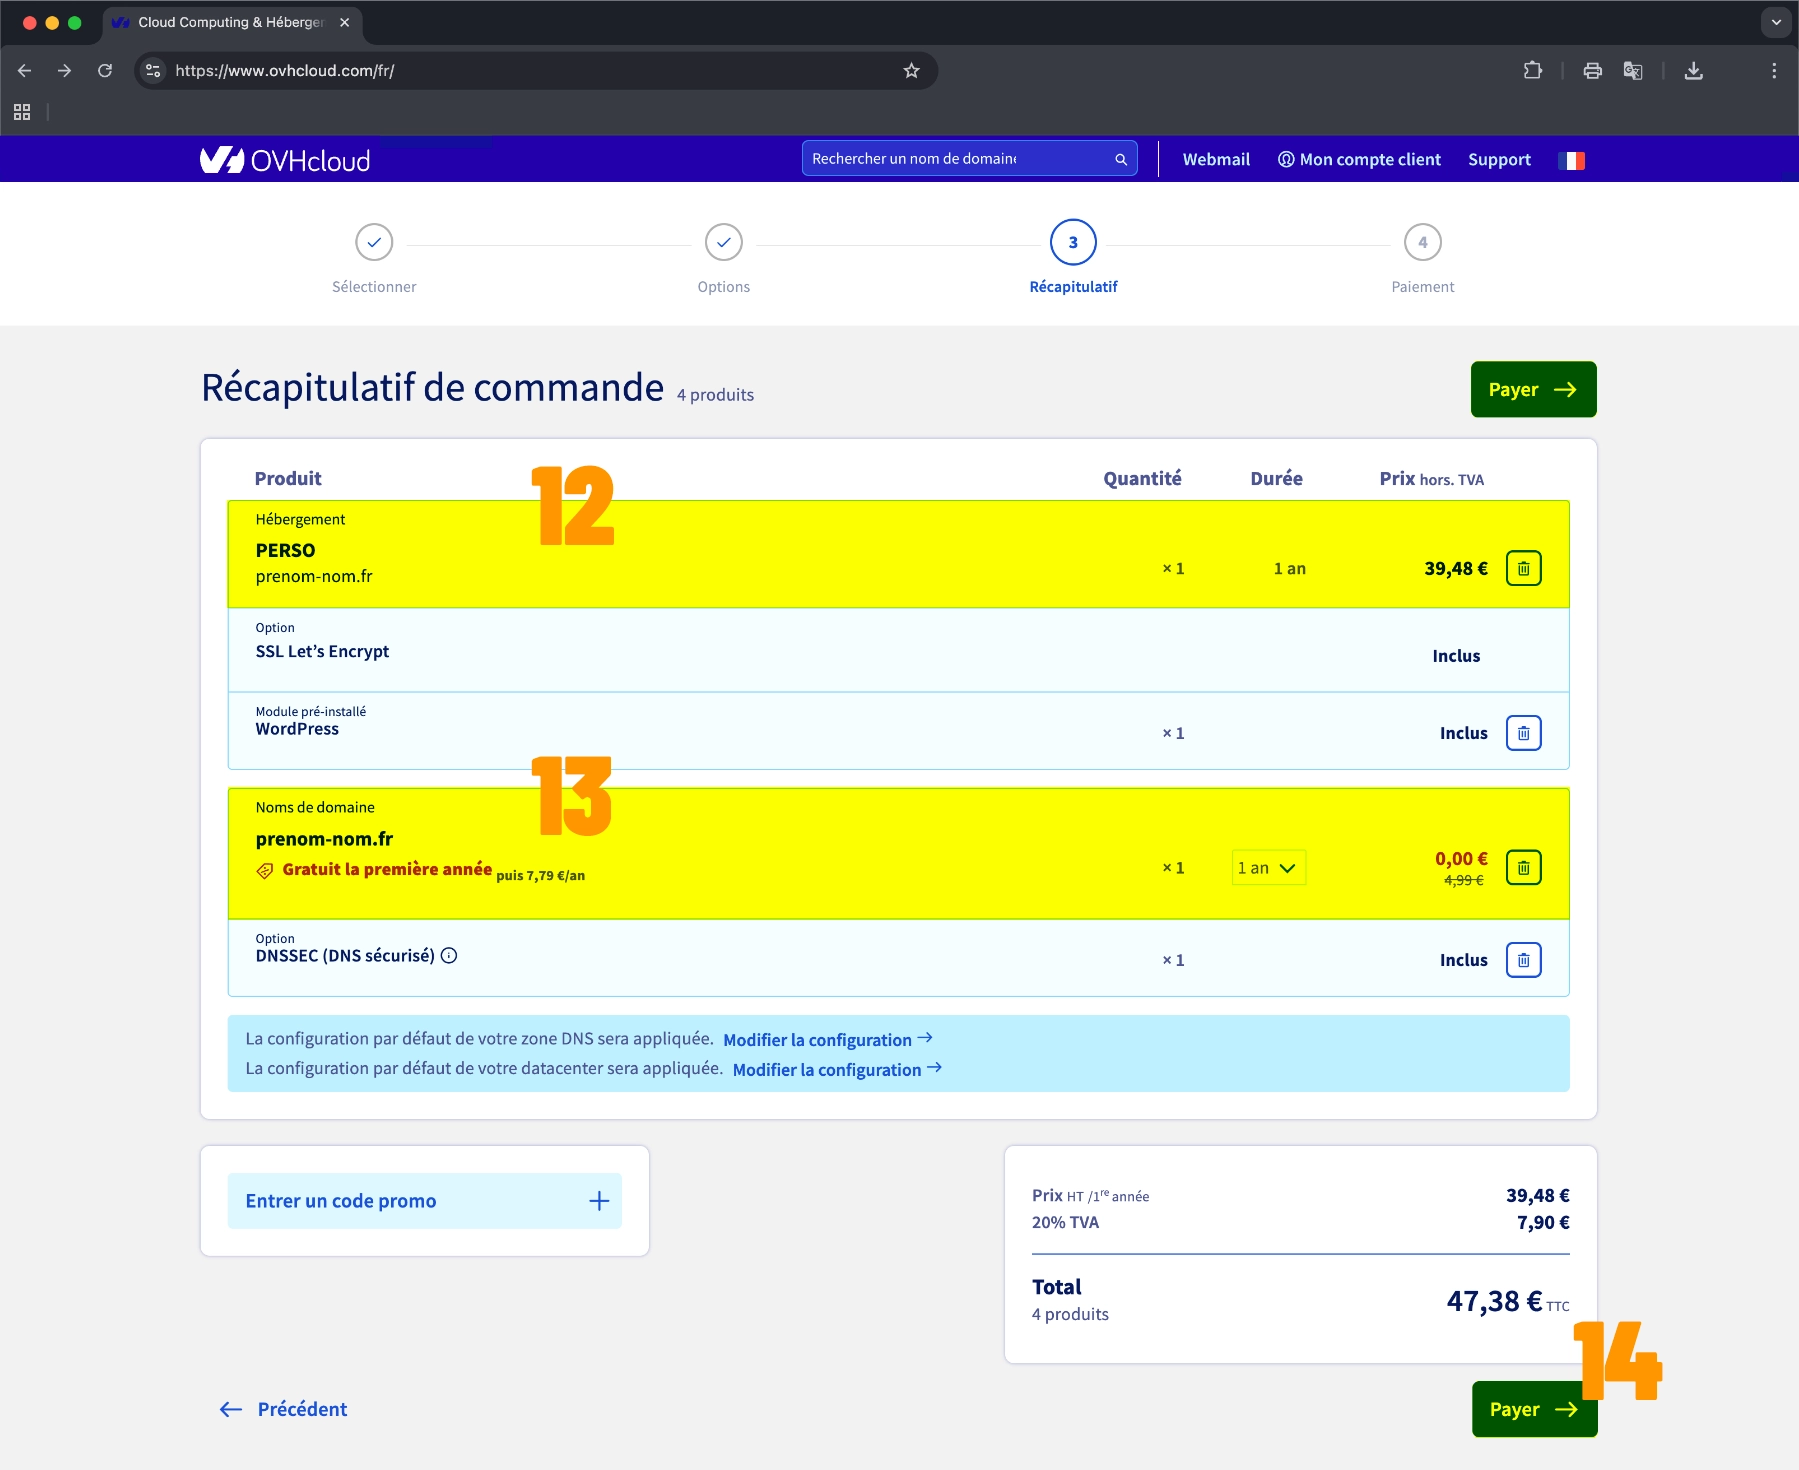Remove the WordPress module using trash icon
The width and height of the screenshot is (1799, 1470).
[1523, 733]
